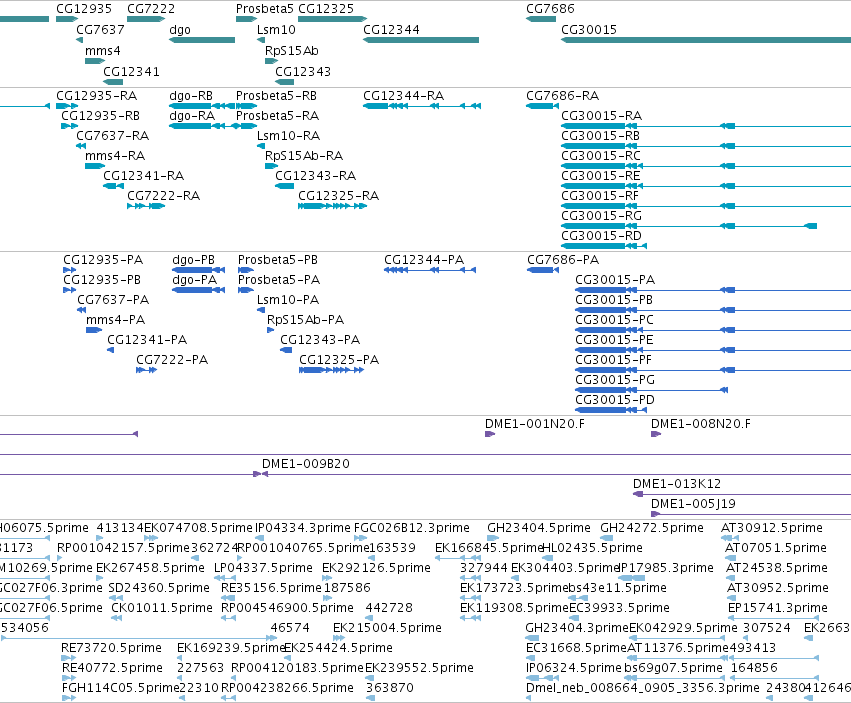Click the dgo gene bar glyph
The width and height of the screenshot is (851, 703).
click(202, 40)
